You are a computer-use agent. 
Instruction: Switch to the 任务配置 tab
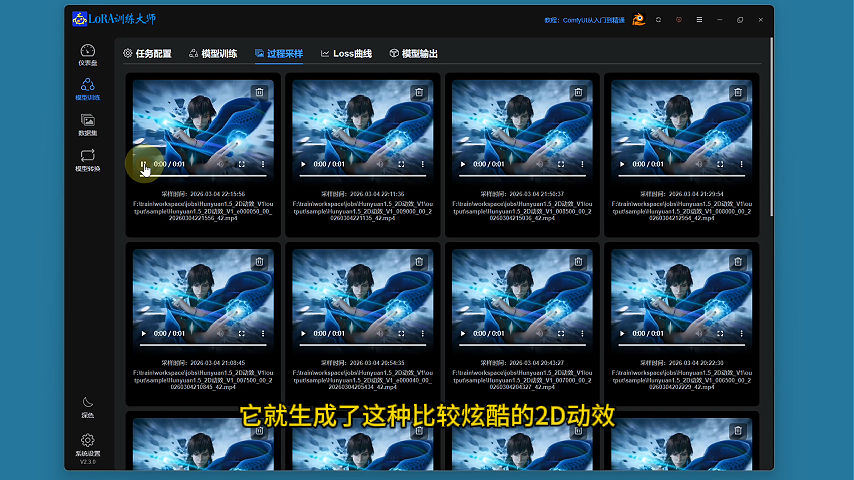pyautogui.click(x=147, y=53)
